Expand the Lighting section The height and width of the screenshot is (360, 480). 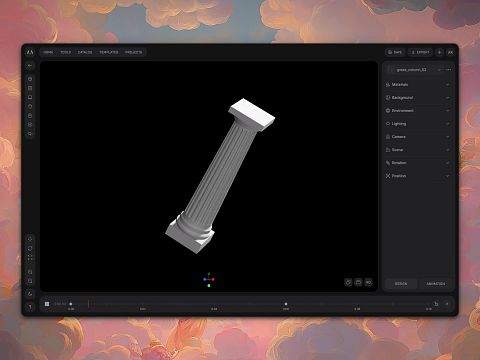point(418,124)
